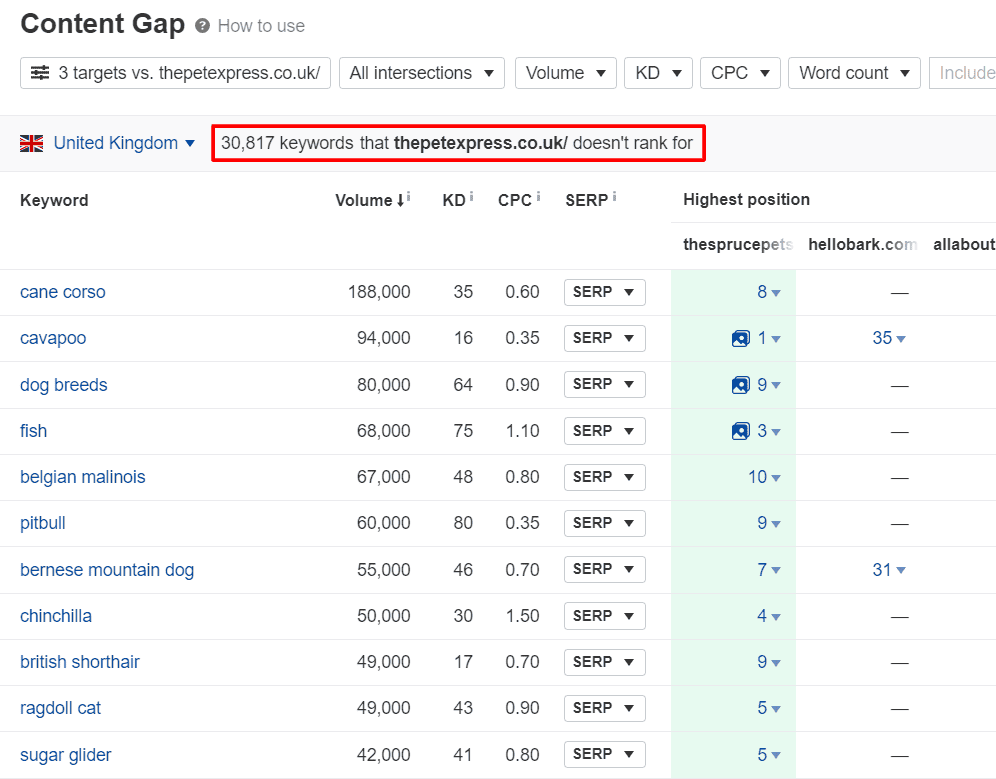Open the Word count filter dropdown
Screen dimensions: 996x779
tap(854, 73)
